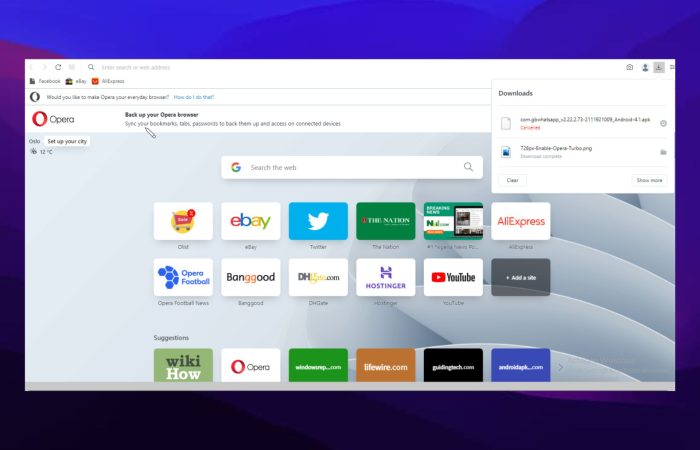700x450 pixels.
Task: Clear the downloads list
Action: pos(512,180)
